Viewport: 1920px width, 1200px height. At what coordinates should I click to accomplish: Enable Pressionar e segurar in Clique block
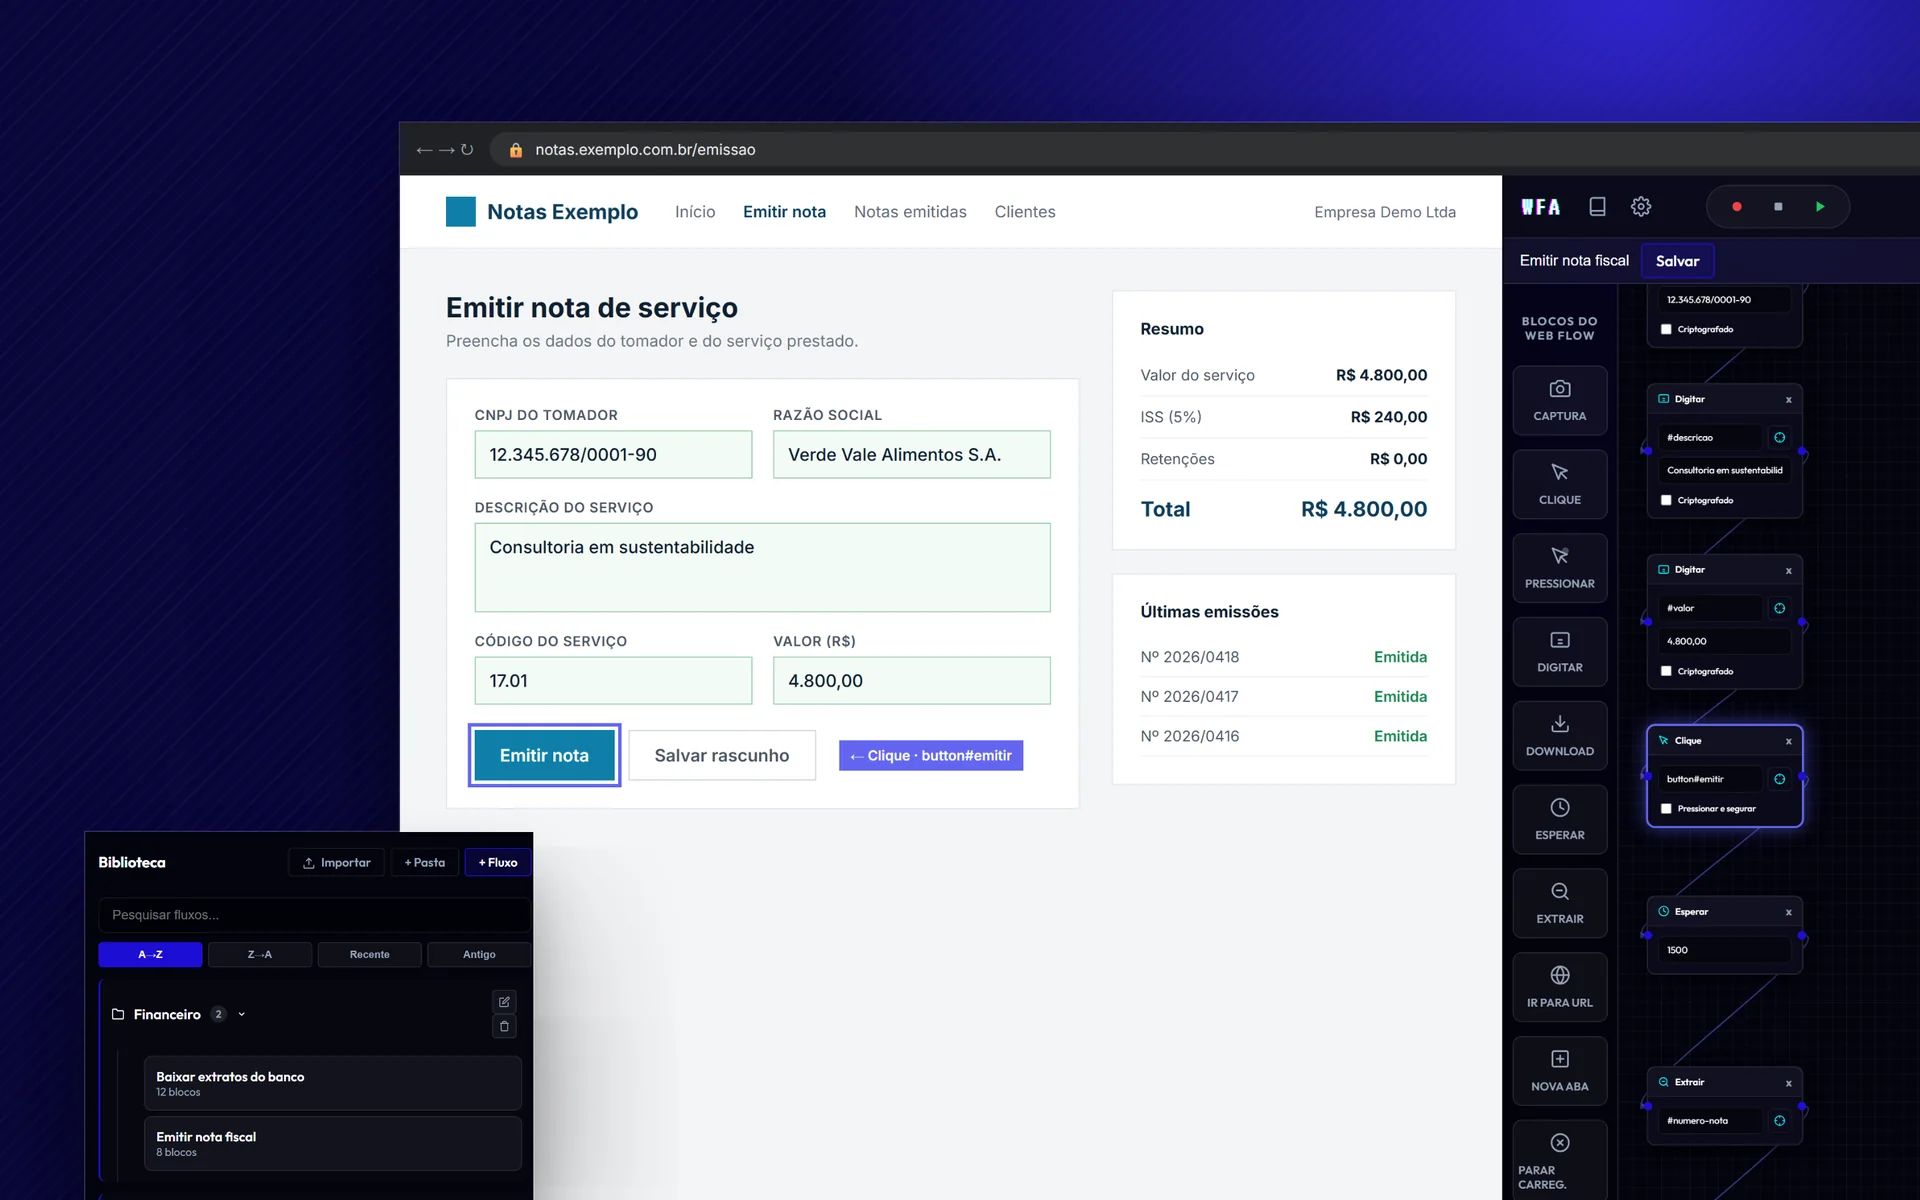pos(1666,809)
